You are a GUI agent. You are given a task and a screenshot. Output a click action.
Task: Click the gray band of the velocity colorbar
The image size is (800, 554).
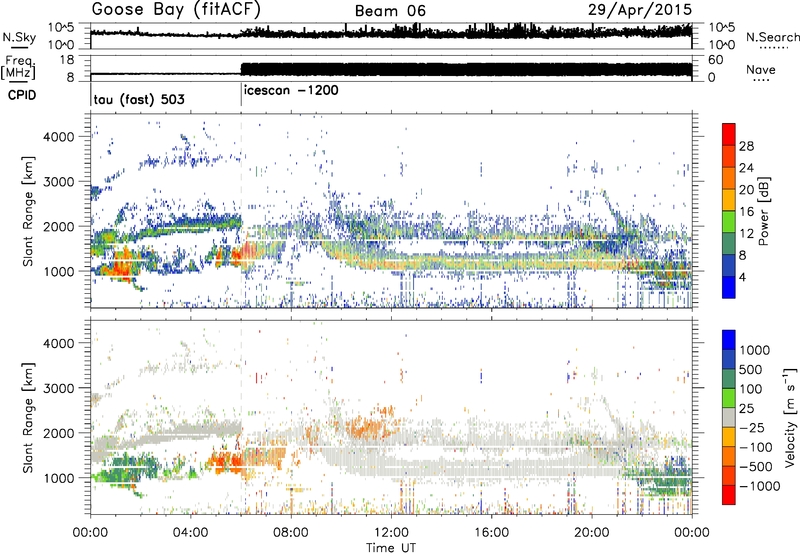(x=729, y=418)
